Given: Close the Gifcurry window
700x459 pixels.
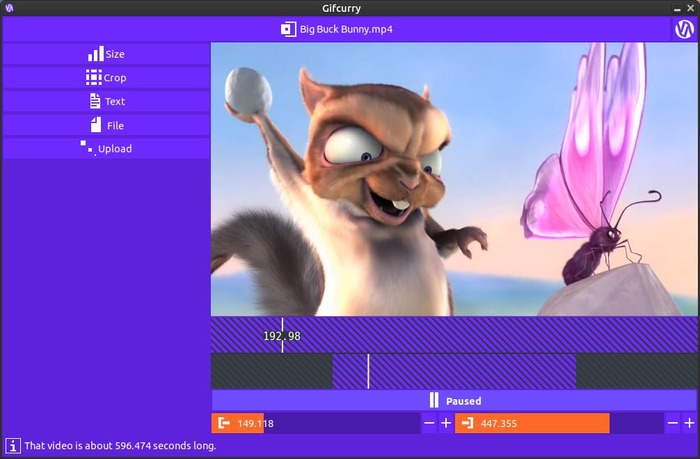Looking at the screenshot, I should 690,8.
